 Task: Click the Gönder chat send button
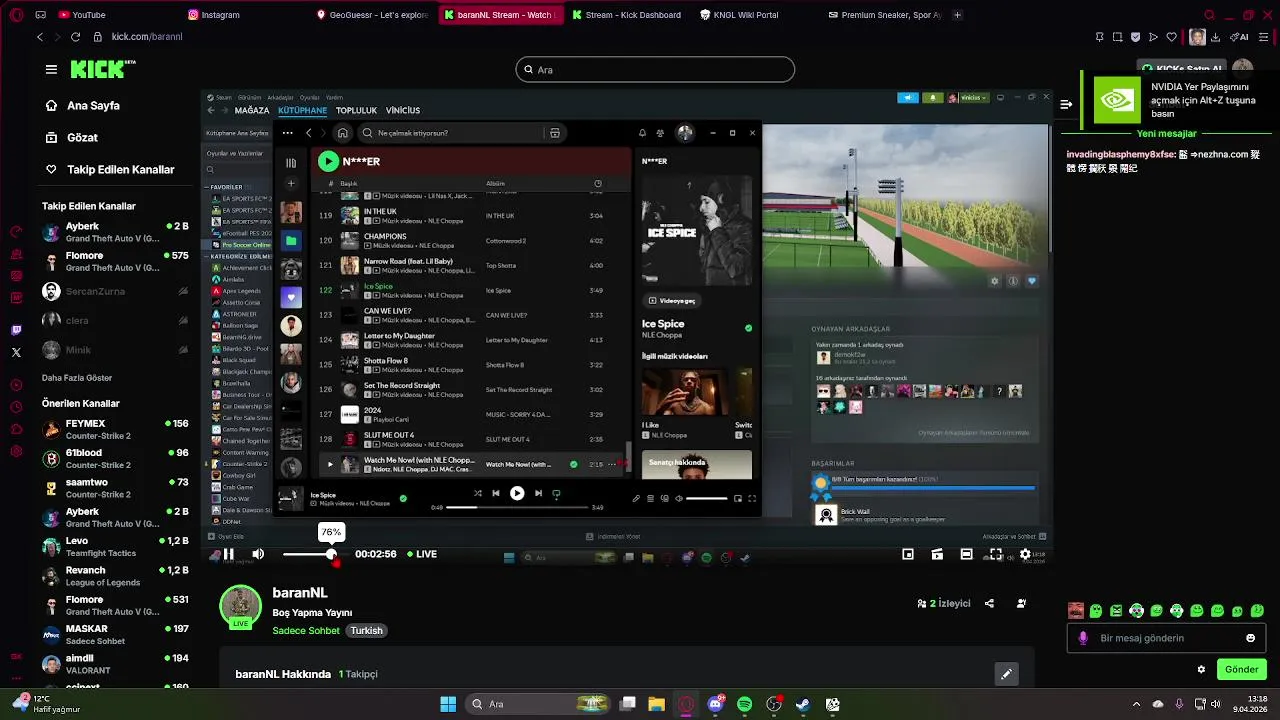(1242, 669)
